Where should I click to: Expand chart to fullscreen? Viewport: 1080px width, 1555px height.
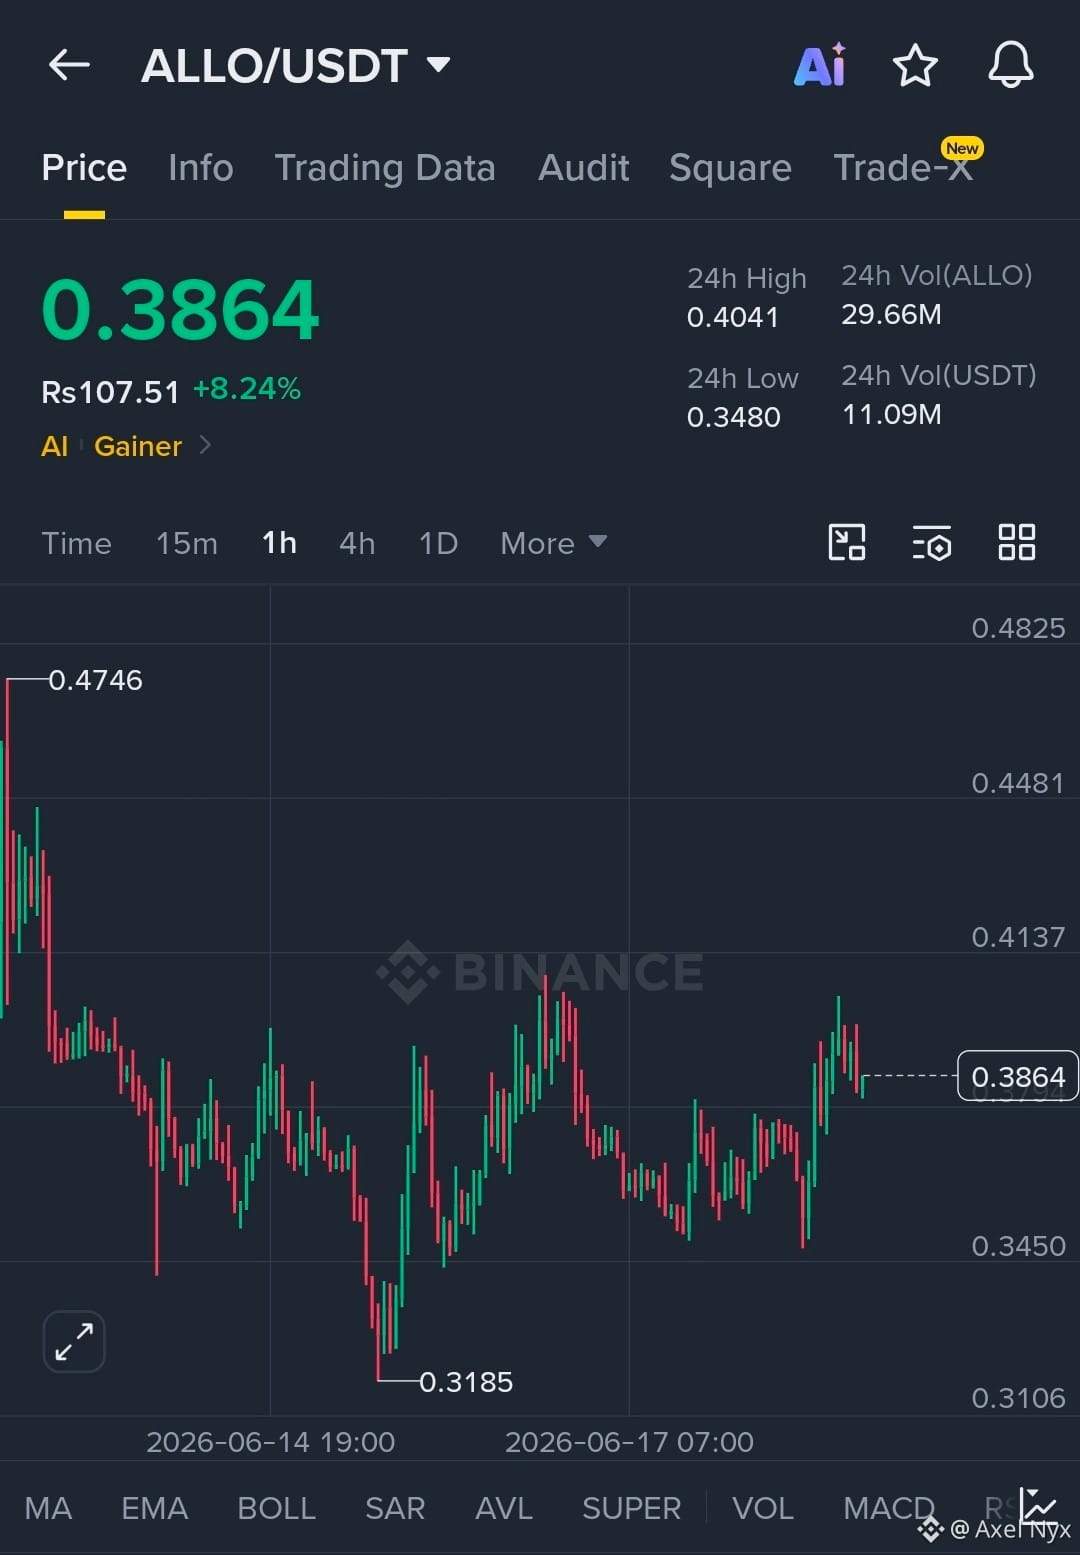pyautogui.click(x=74, y=1341)
